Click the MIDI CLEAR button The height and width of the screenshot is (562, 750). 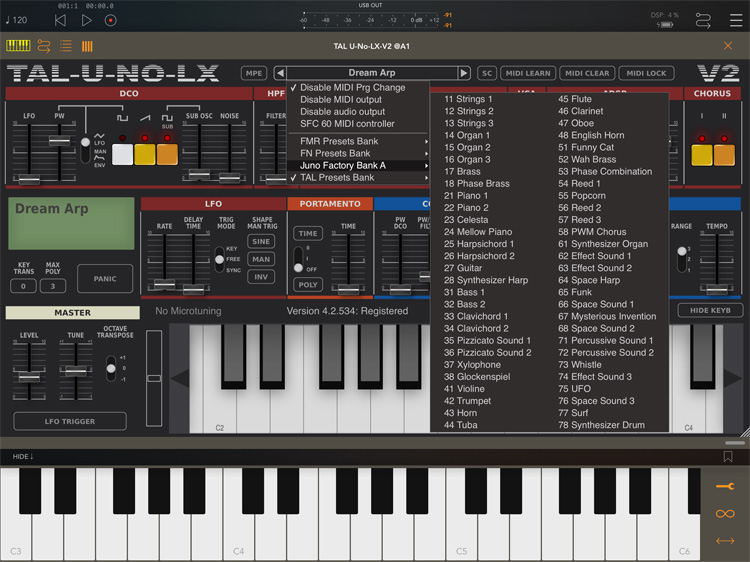click(x=587, y=73)
